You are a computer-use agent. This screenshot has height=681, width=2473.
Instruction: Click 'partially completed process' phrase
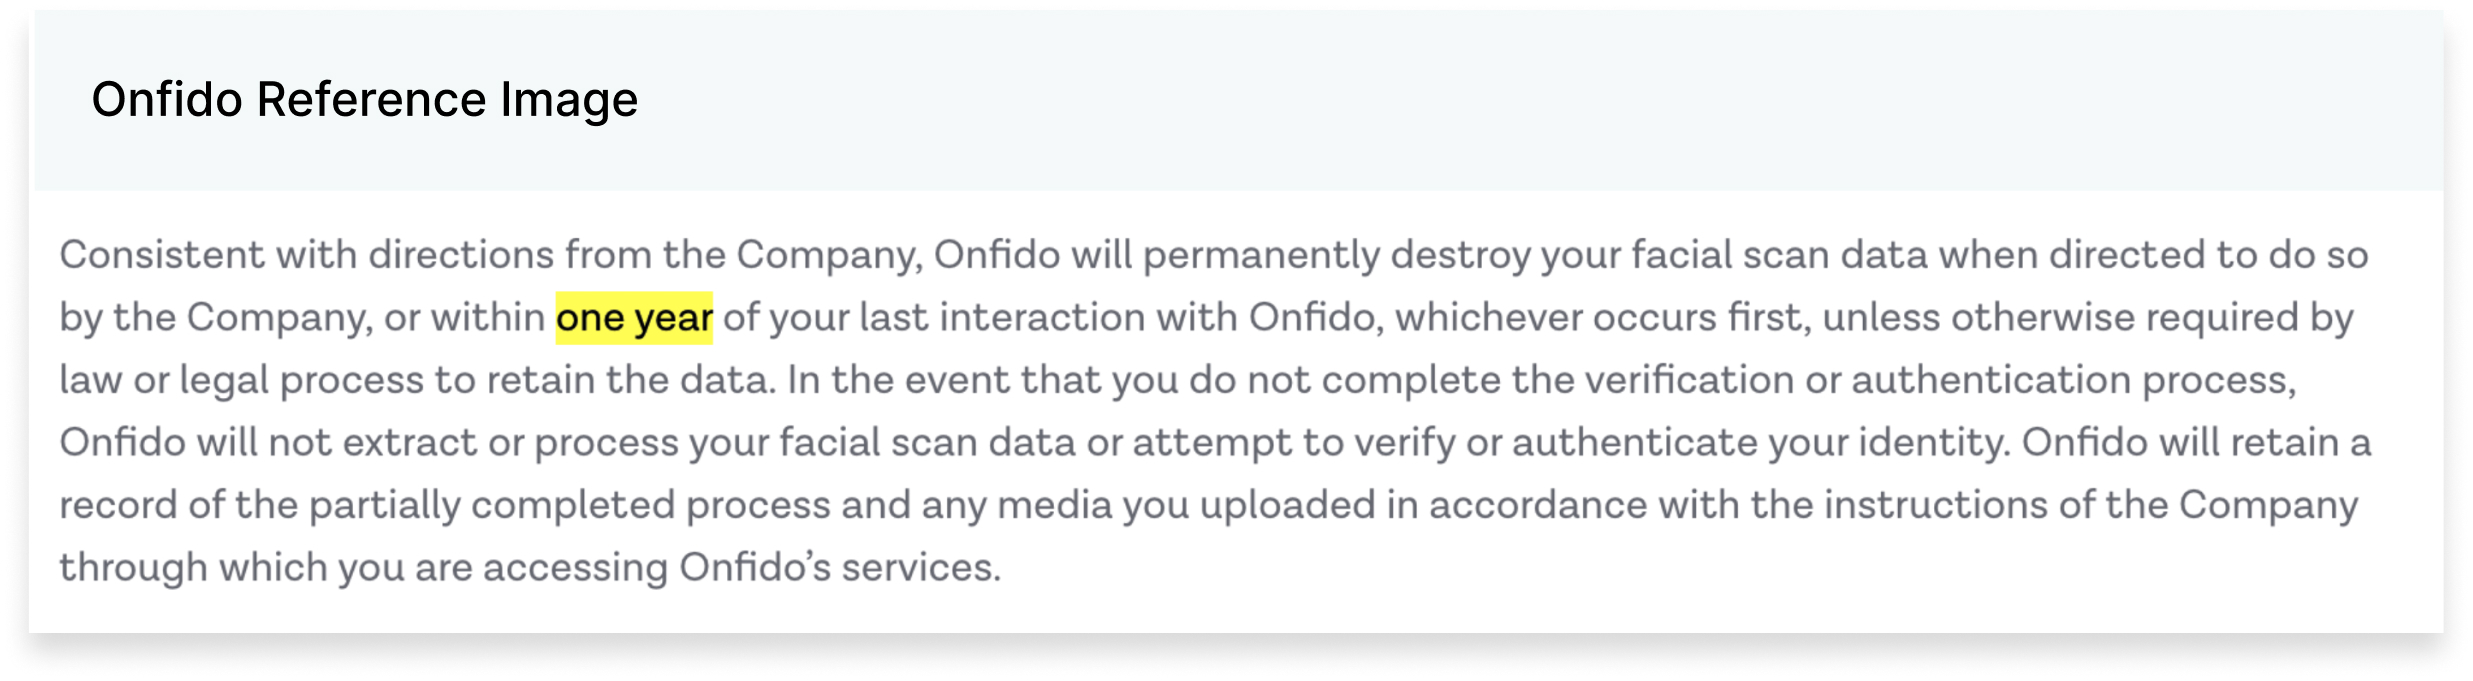click(569, 506)
